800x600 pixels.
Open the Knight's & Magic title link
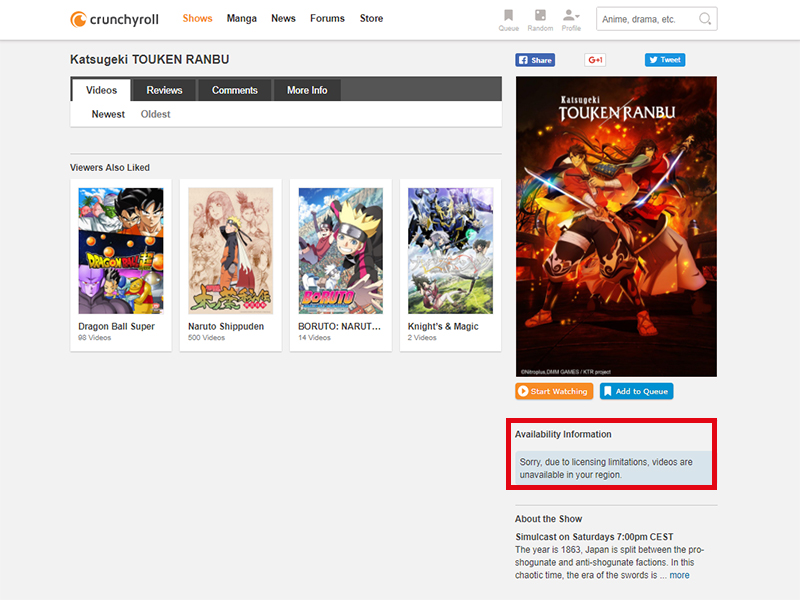443,326
